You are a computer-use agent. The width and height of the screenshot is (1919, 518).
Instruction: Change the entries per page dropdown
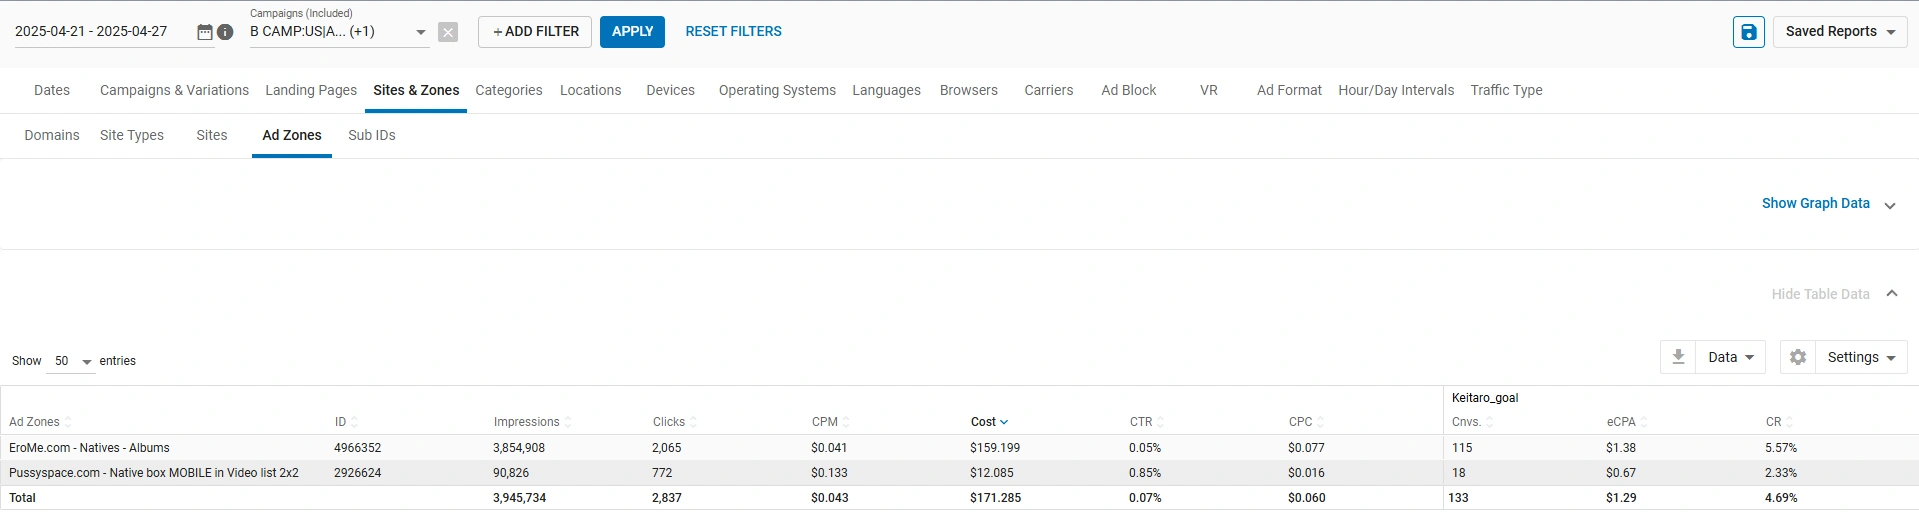tap(72, 361)
